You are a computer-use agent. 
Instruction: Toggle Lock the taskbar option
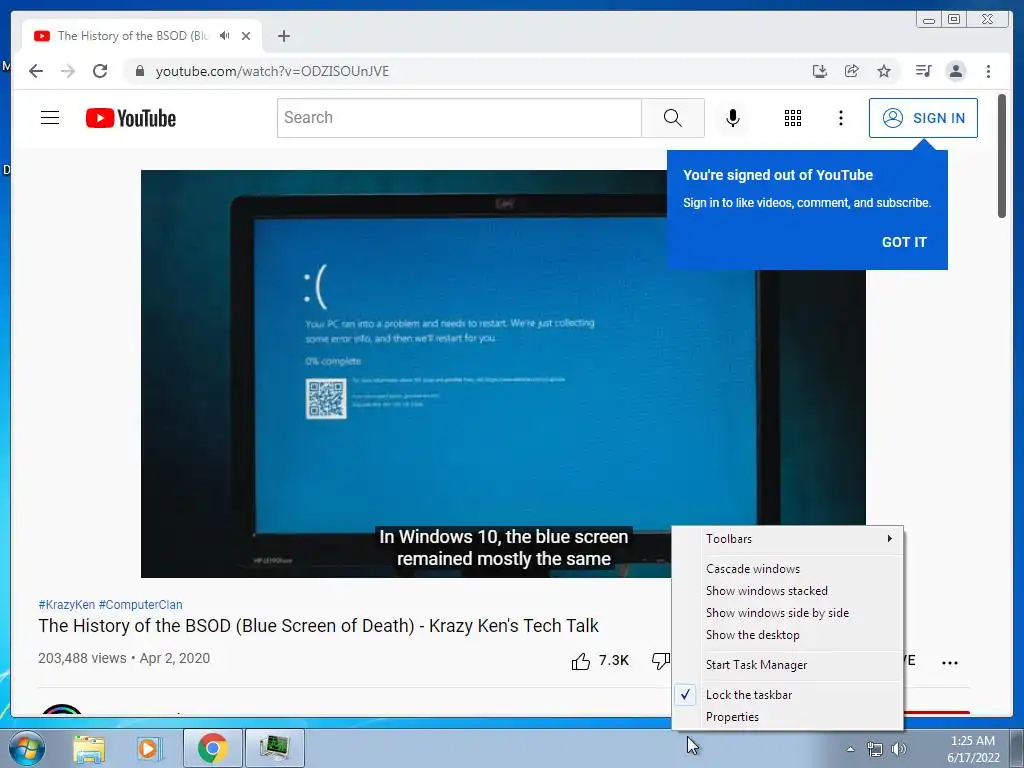(x=788, y=695)
